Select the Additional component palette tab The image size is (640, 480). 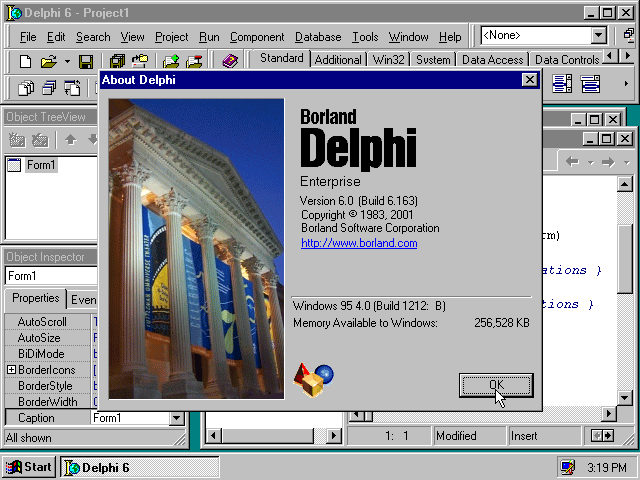point(338,60)
